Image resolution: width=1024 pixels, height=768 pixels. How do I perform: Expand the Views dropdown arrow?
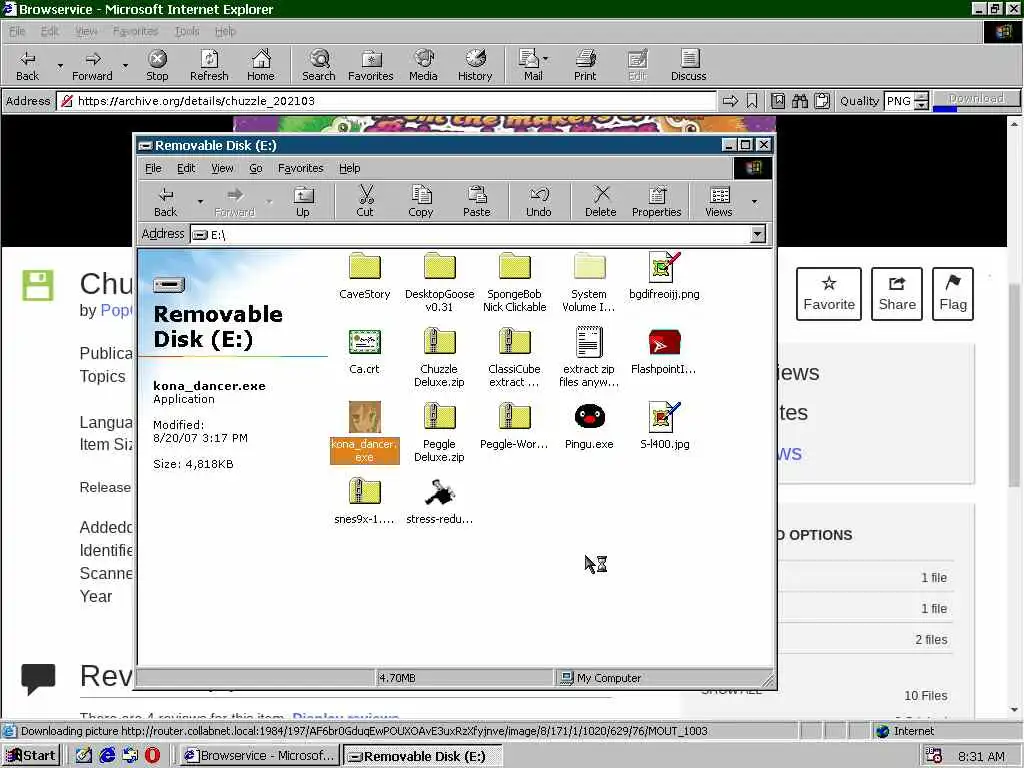(754, 202)
